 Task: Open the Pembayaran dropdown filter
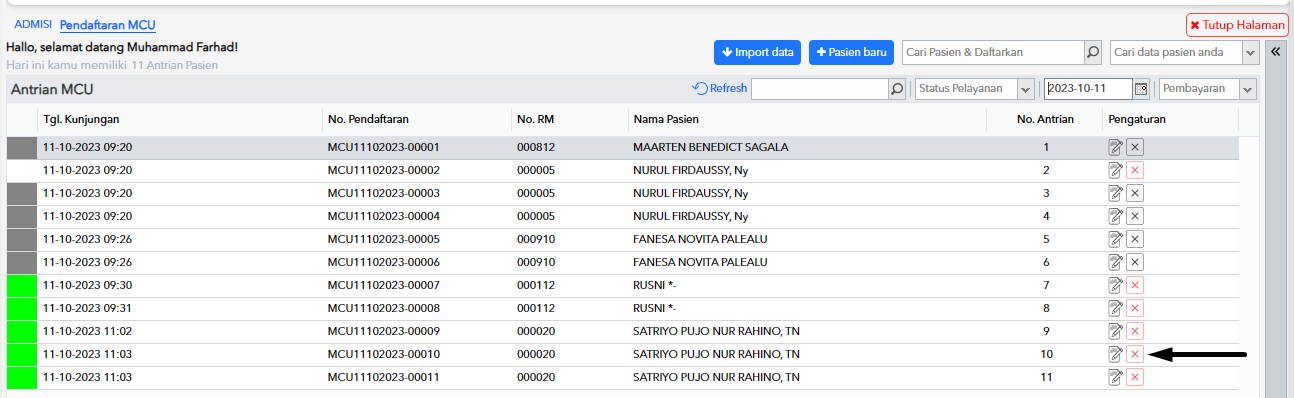pyautogui.click(x=1247, y=89)
